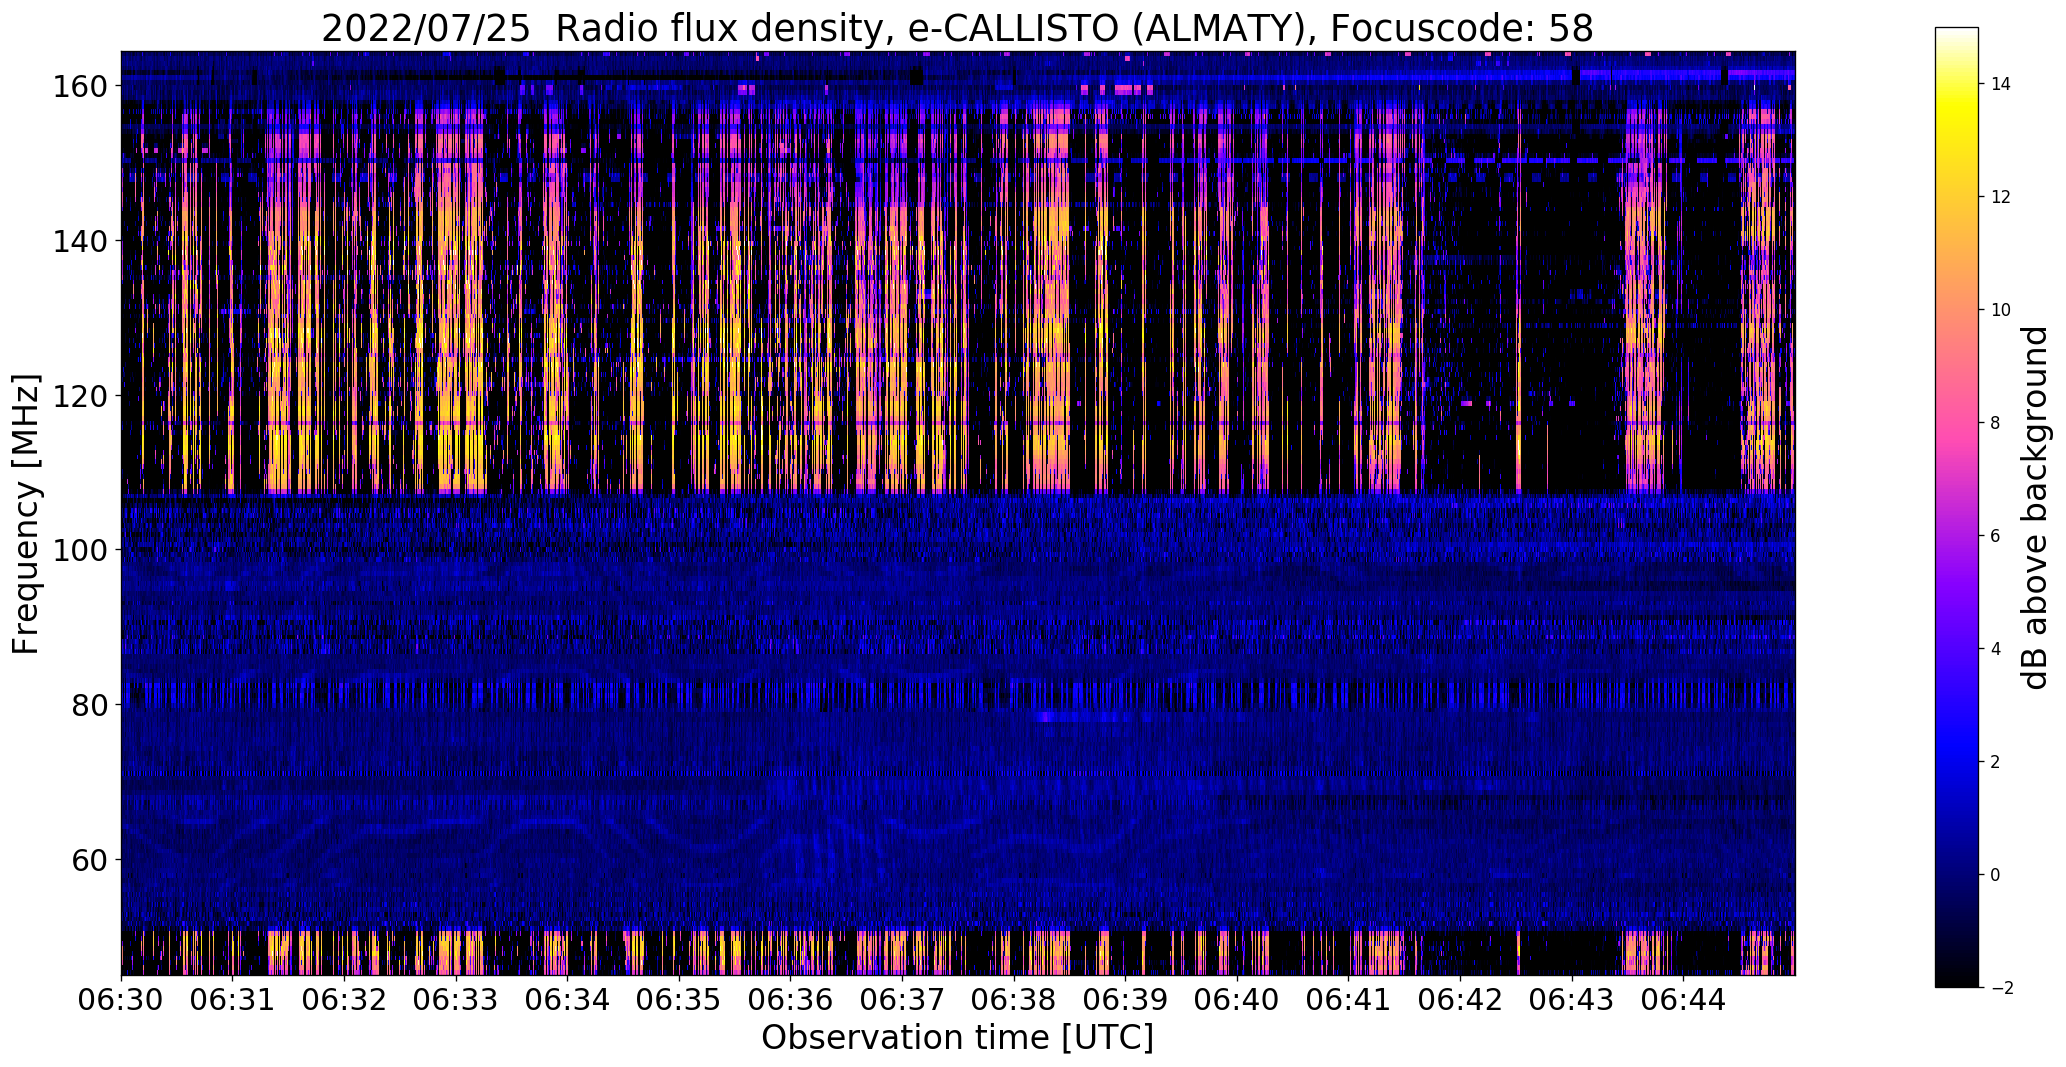
Task: Click the colorbar tick label 2
Action: [x=1996, y=762]
